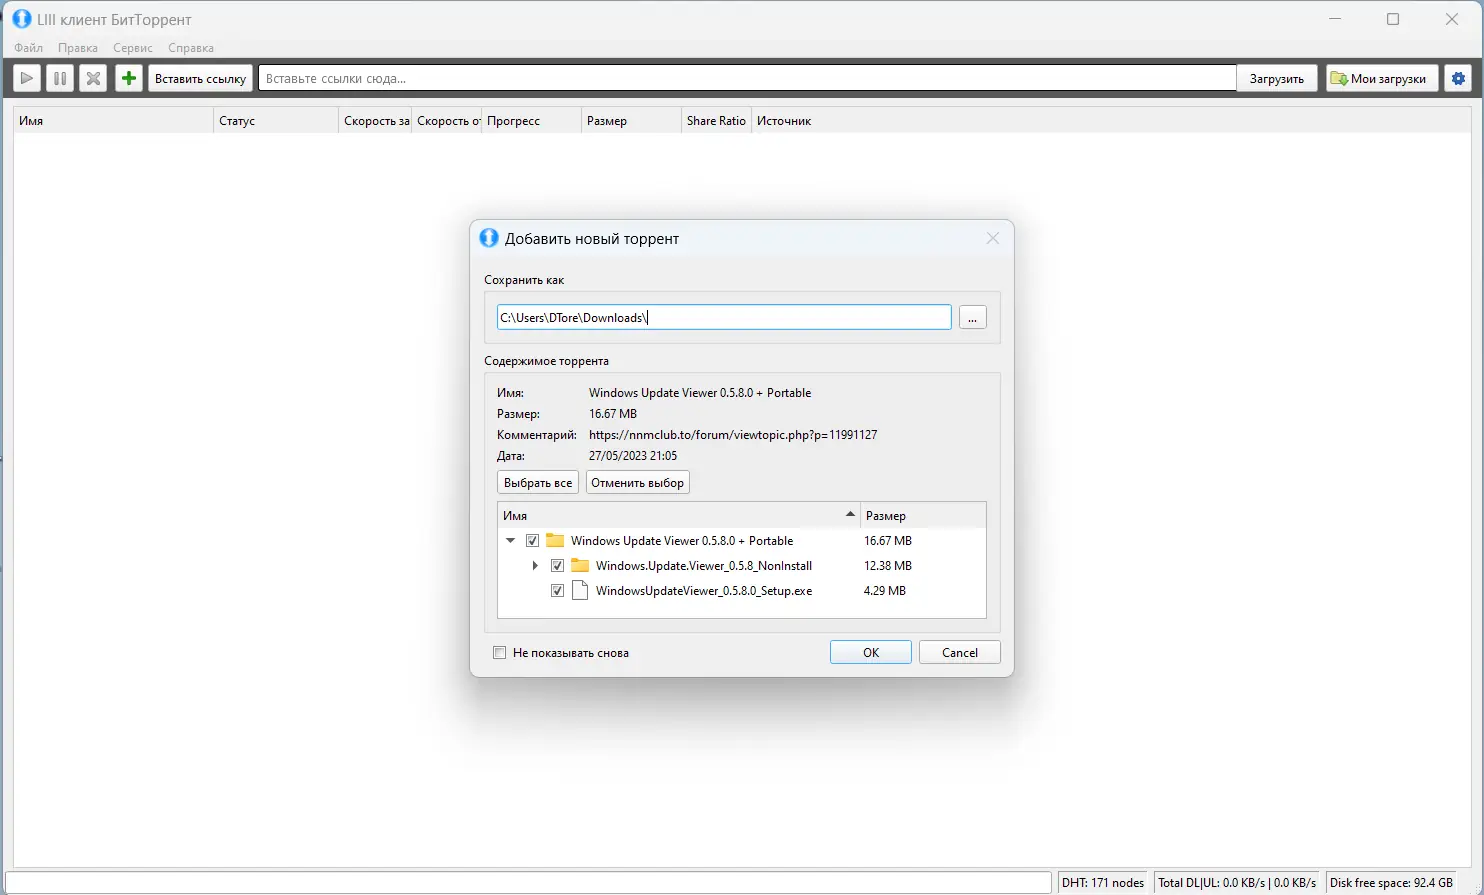Image resolution: width=1484 pixels, height=895 pixels.
Task: Click Cancel in the add torrent dialog
Action: (x=960, y=652)
